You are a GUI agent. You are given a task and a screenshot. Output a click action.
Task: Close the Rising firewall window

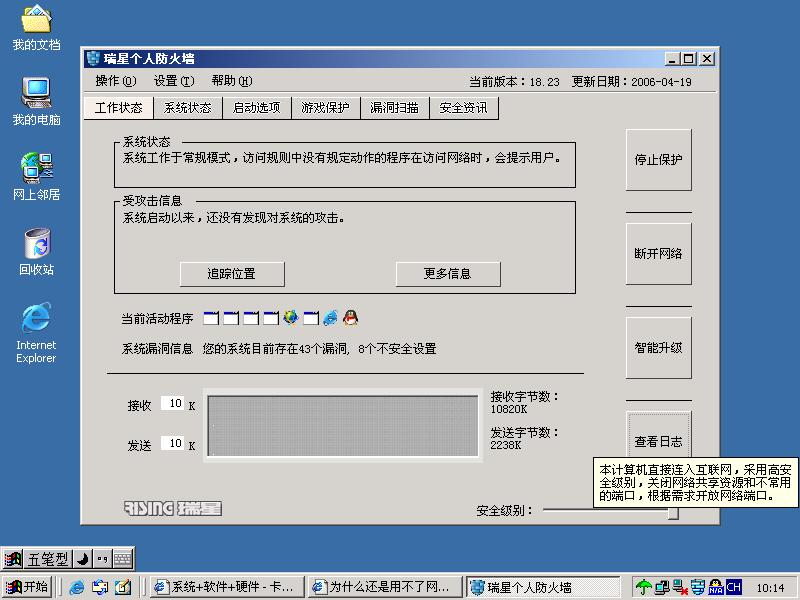click(x=707, y=59)
